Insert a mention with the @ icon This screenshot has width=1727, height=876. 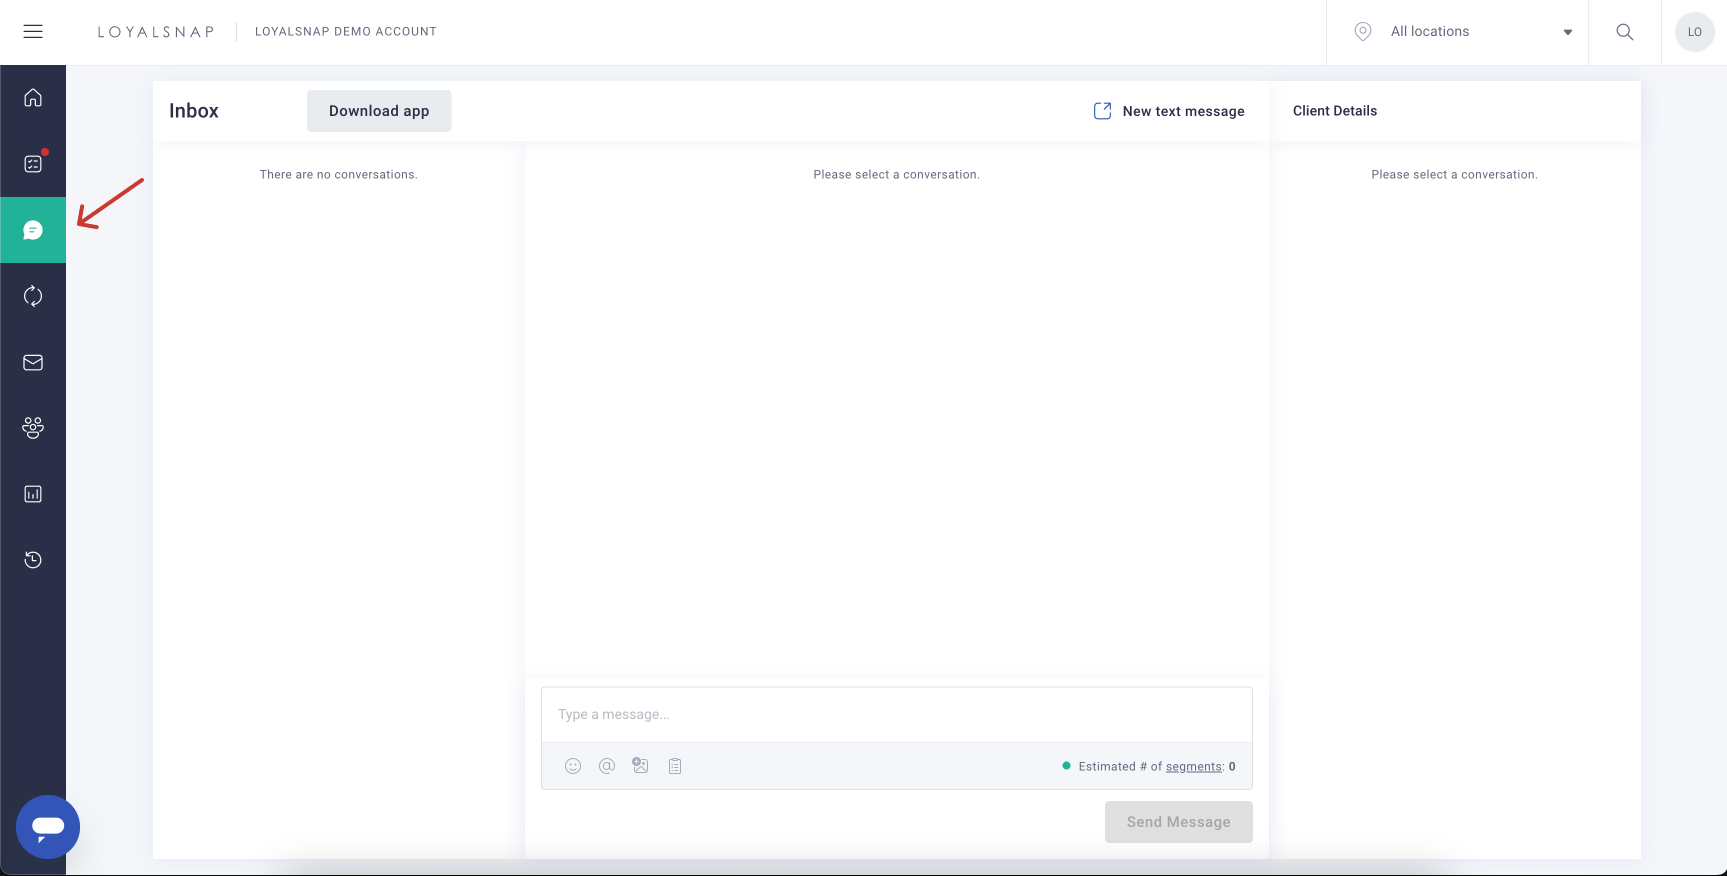(x=607, y=766)
